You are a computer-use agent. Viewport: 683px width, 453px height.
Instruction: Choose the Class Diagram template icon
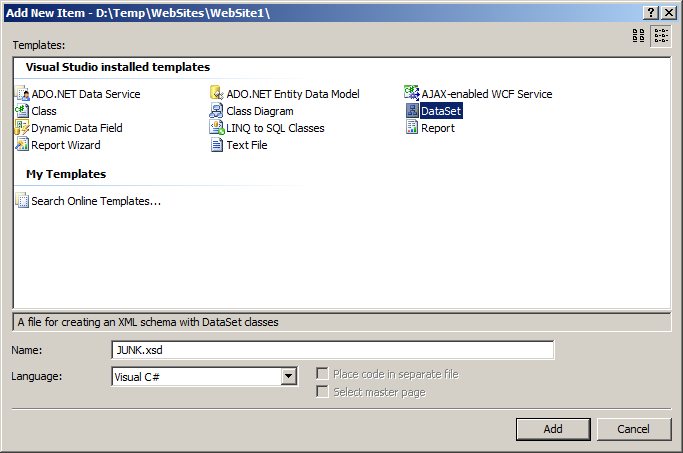[217, 111]
